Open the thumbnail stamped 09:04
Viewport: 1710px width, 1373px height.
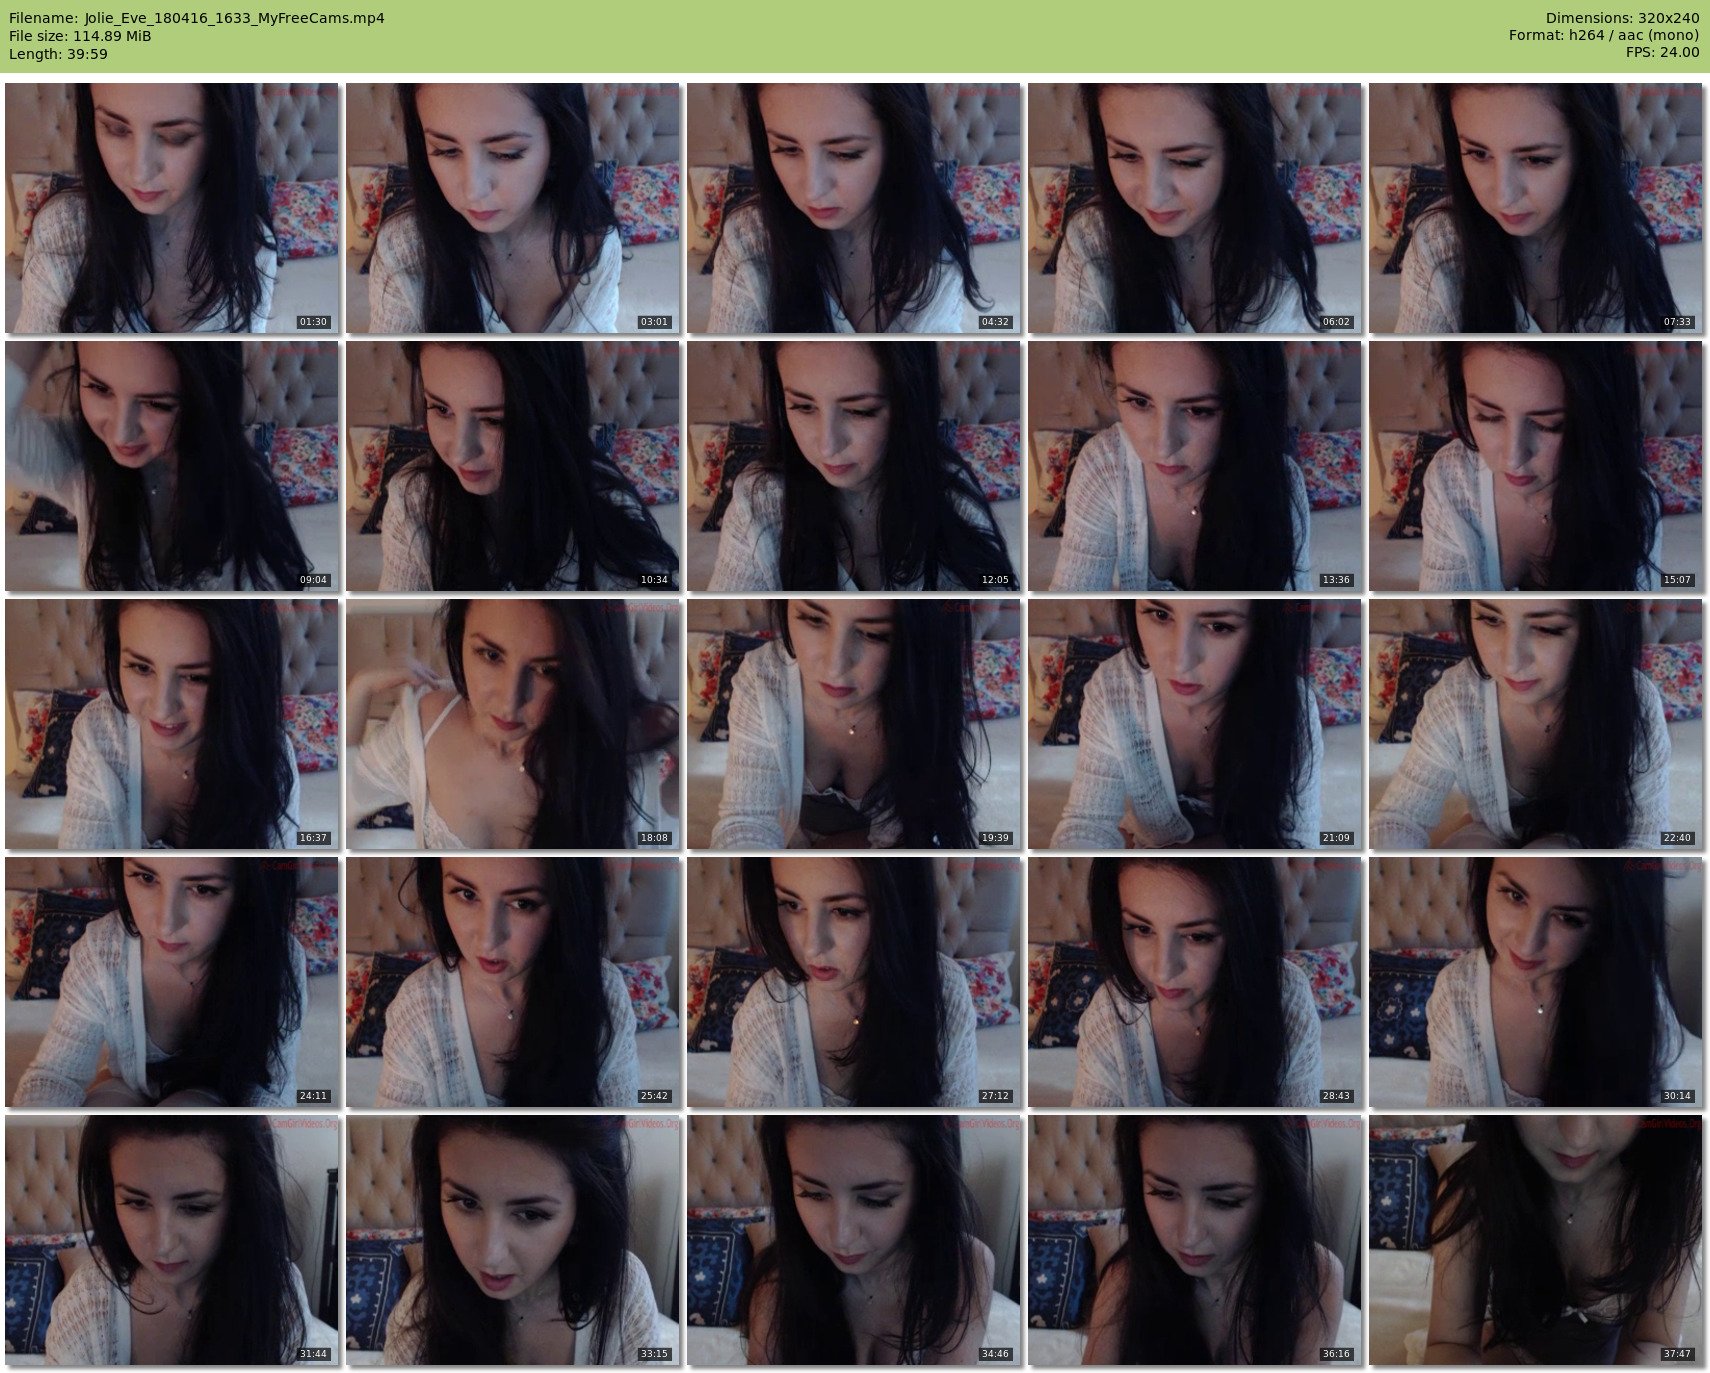coord(172,466)
